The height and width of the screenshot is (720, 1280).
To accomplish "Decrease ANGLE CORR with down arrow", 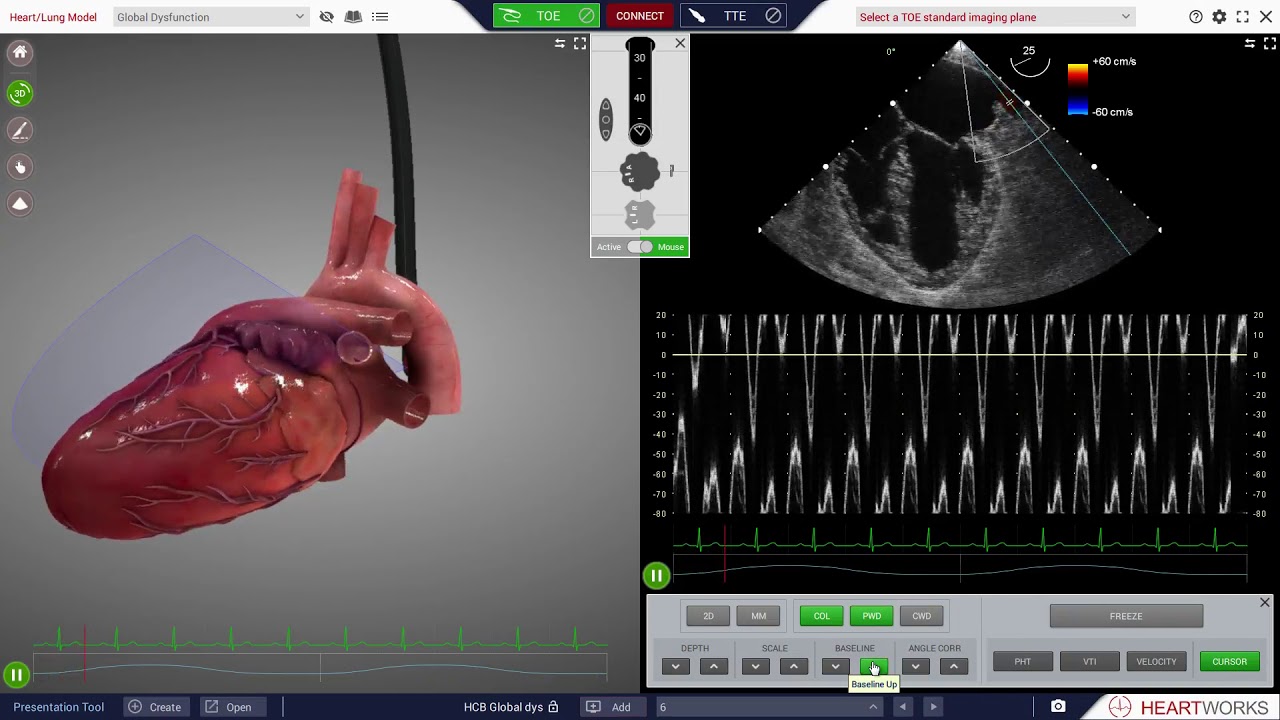I will point(915,666).
